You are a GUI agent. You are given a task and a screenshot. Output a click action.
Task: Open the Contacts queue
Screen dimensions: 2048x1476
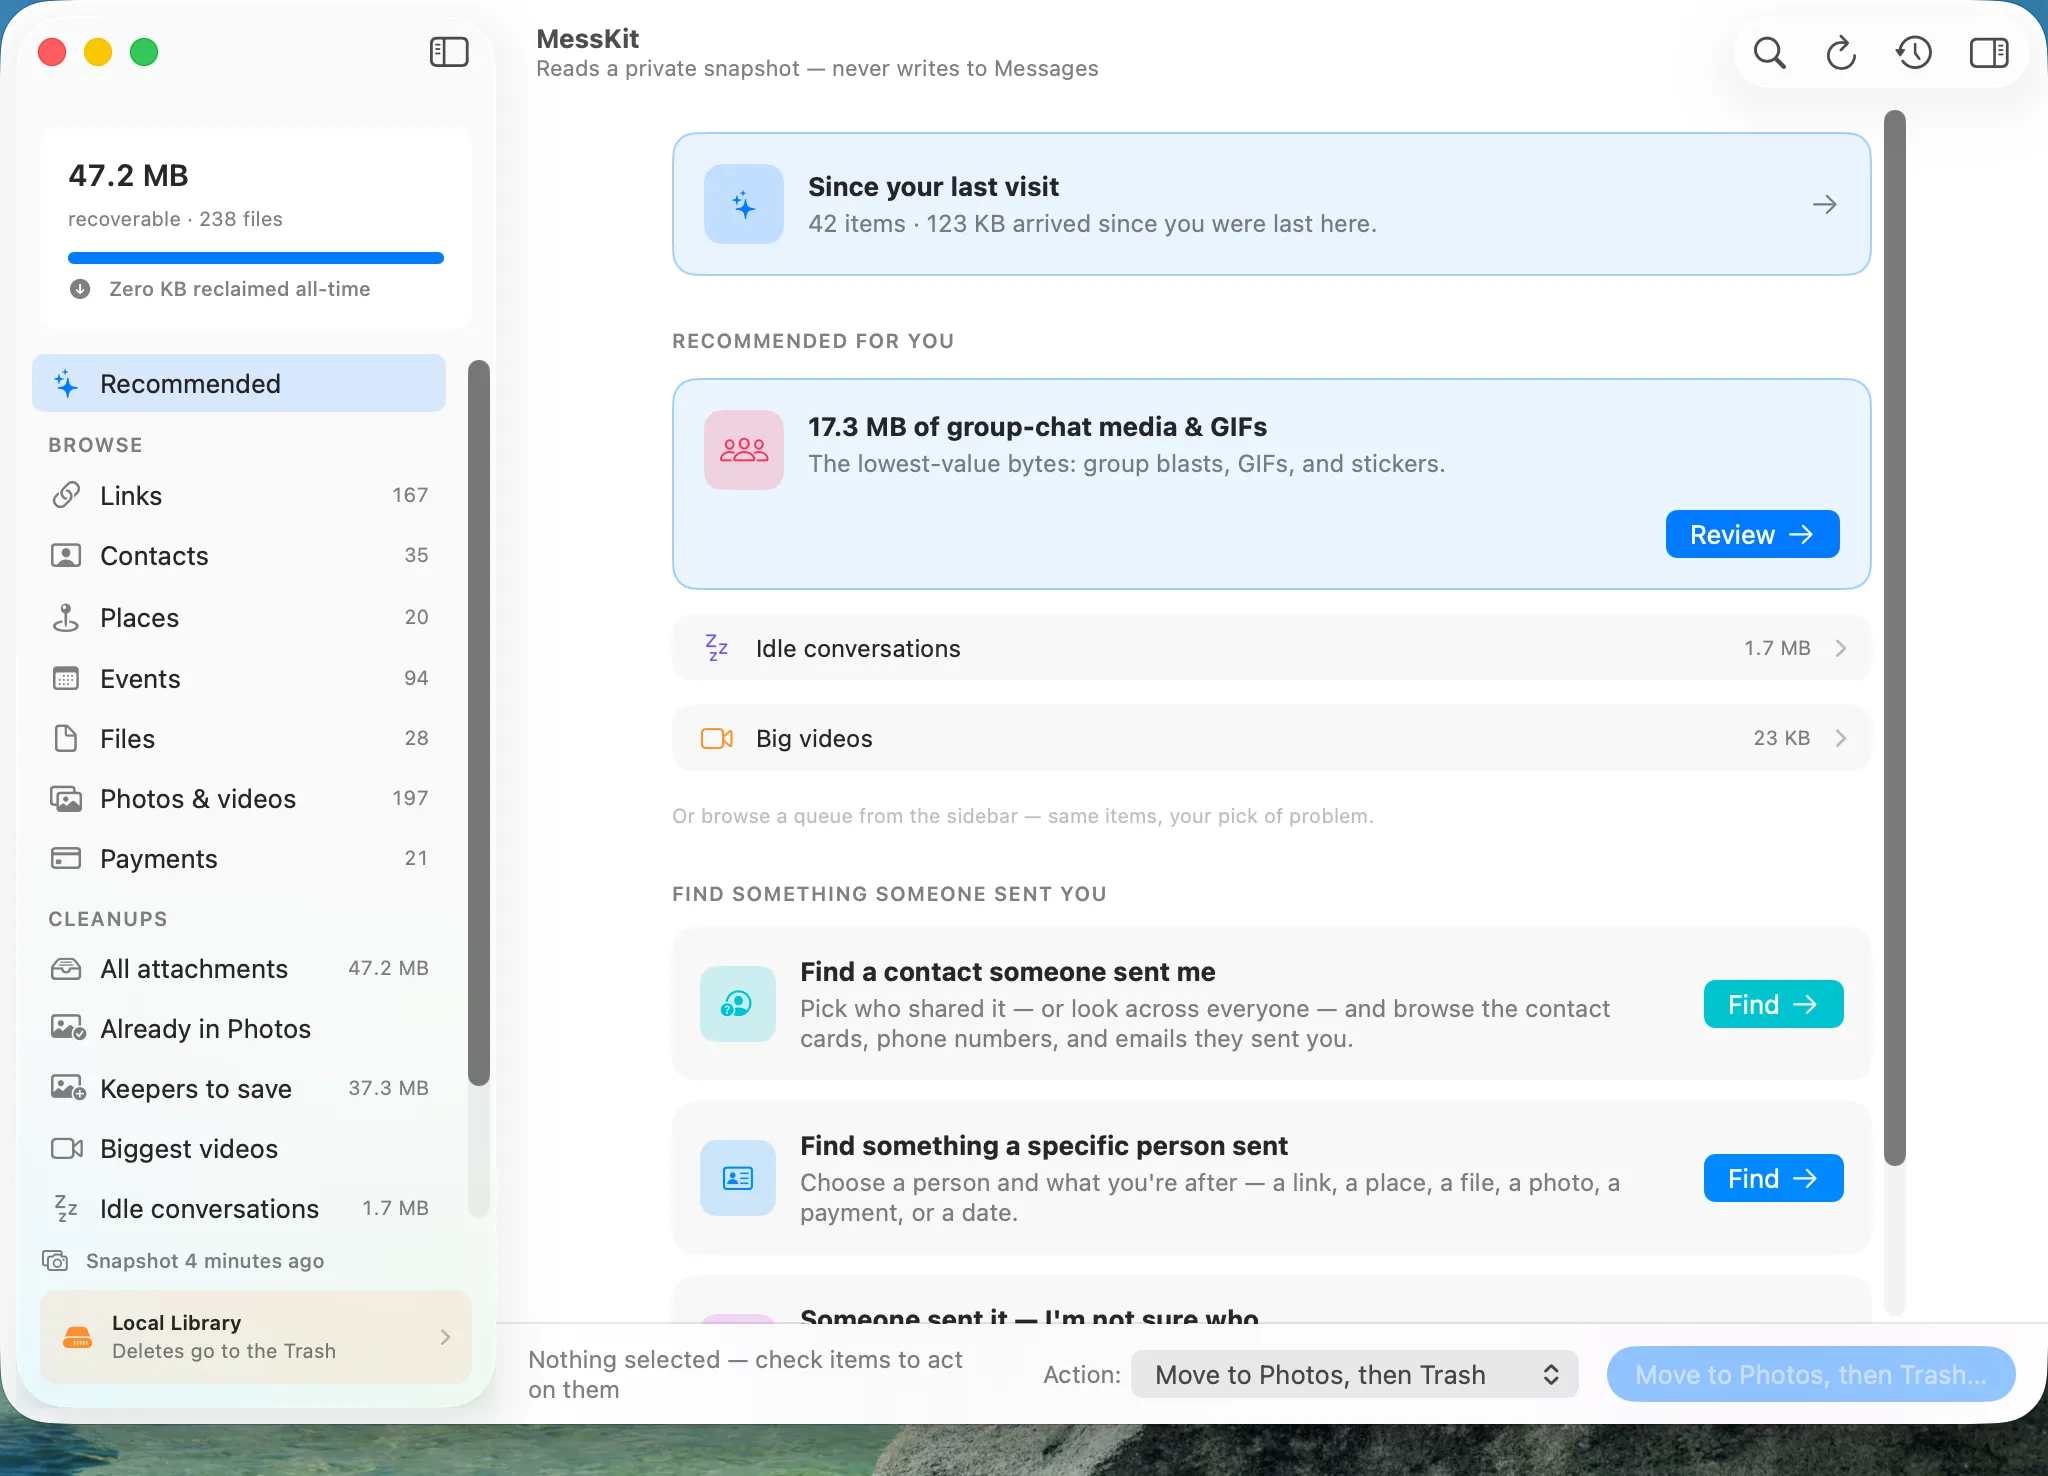coord(239,555)
